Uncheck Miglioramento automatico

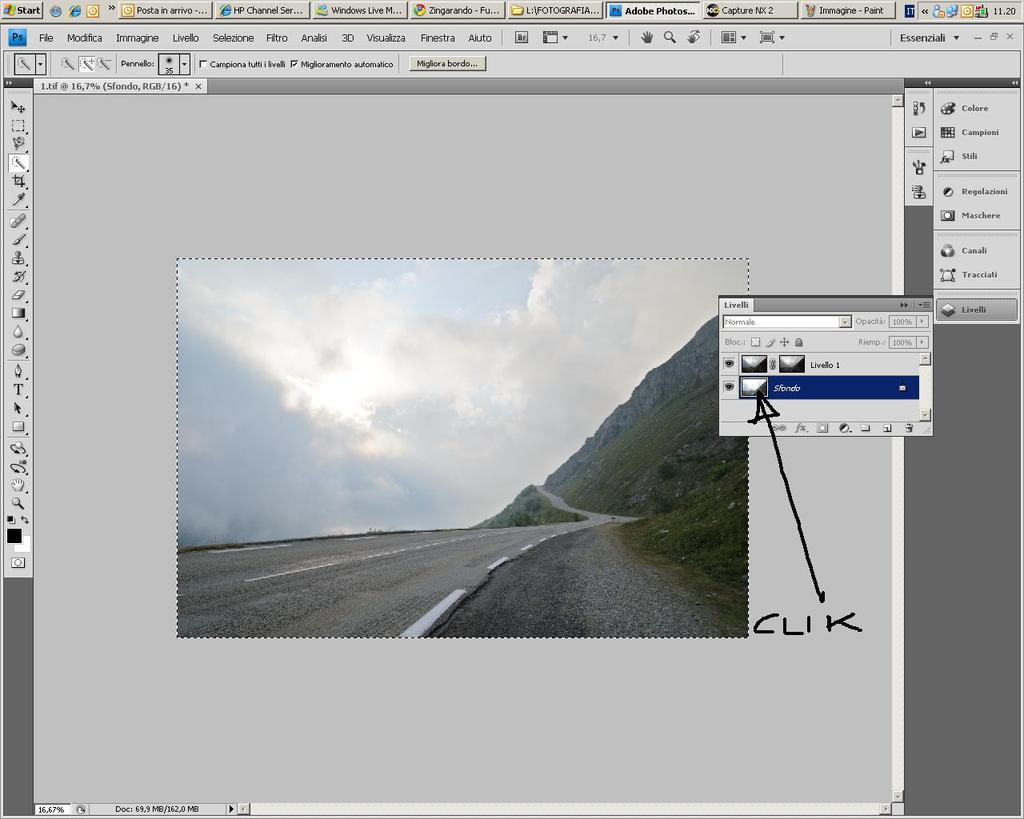pos(294,64)
